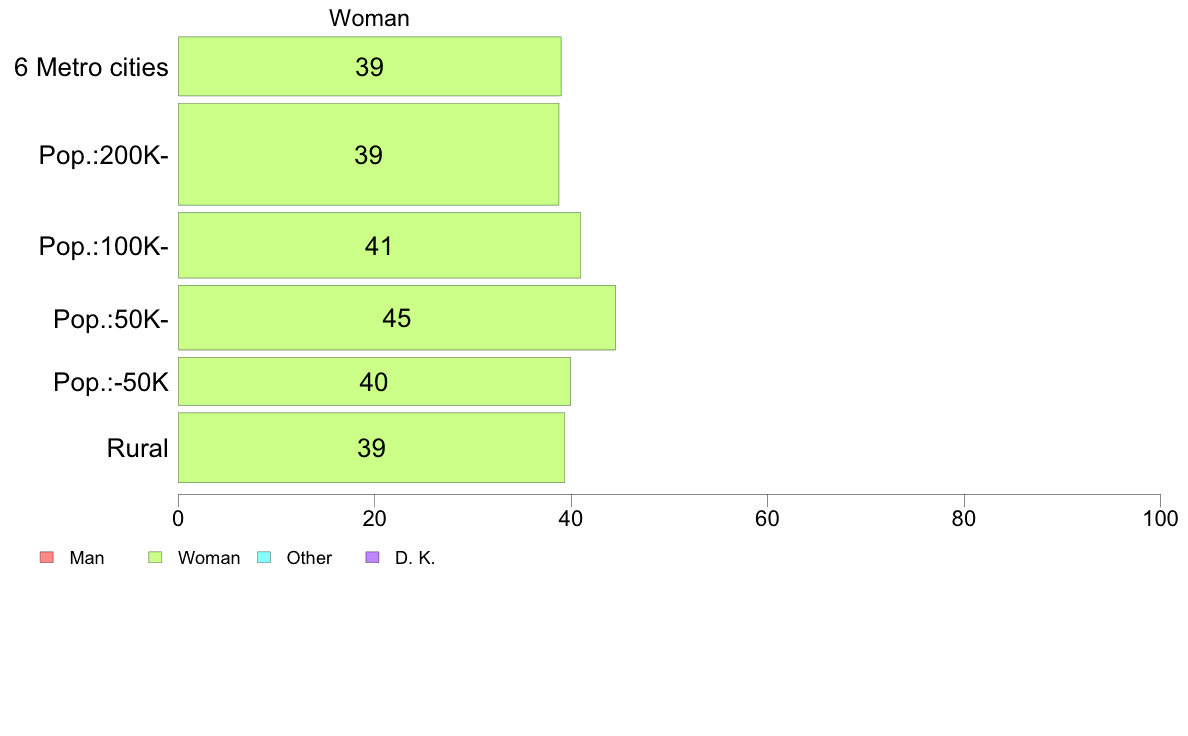Click the cyan Other legend swatch
Screen dimensions: 1188x736
click(x=264, y=557)
